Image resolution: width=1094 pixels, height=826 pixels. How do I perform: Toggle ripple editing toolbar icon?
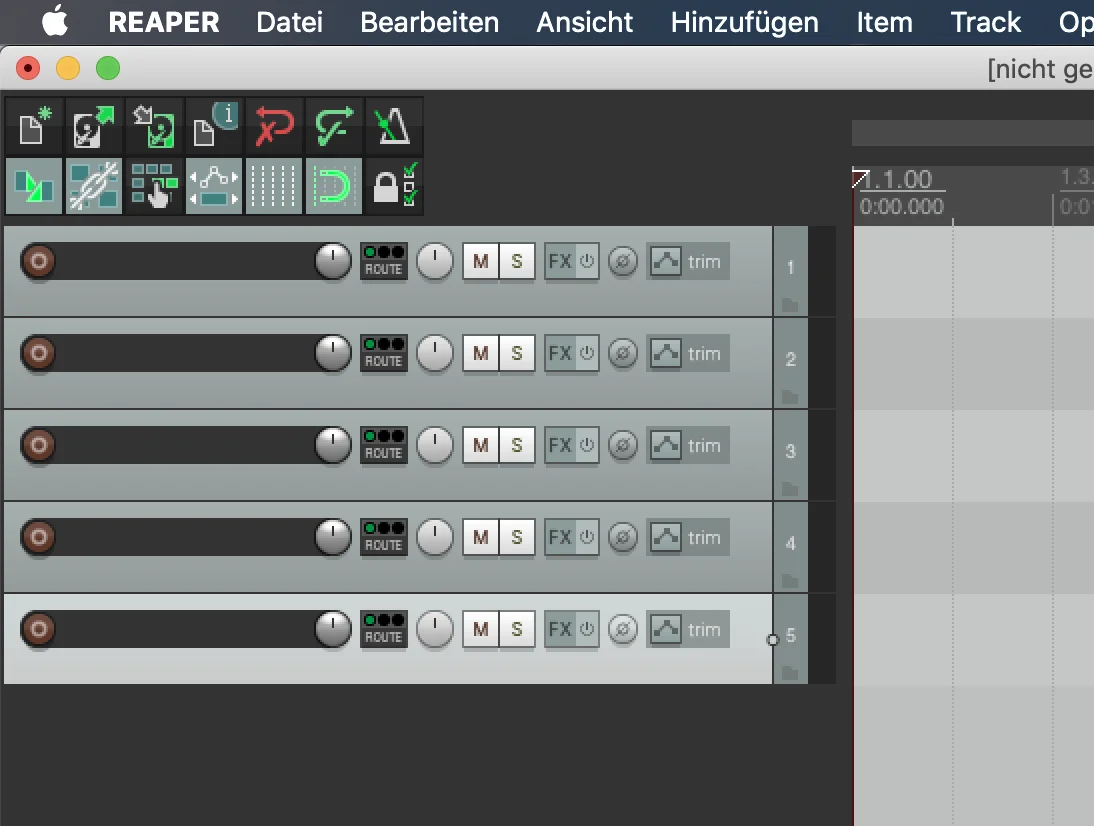click(154, 186)
